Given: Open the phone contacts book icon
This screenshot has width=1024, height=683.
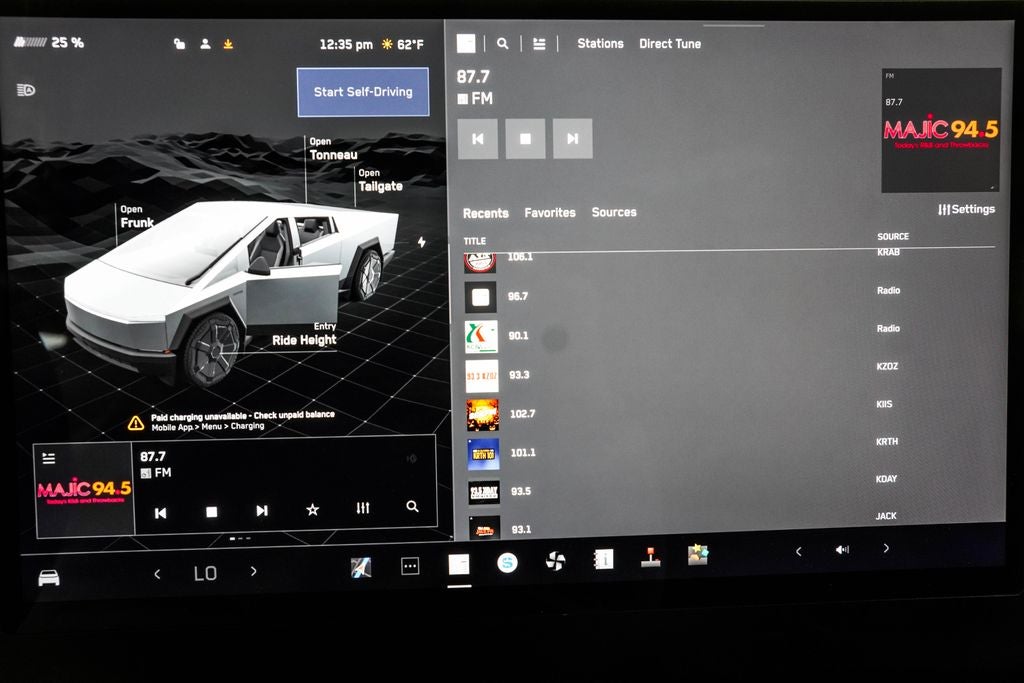Looking at the screenshot, I should point(602,560).
